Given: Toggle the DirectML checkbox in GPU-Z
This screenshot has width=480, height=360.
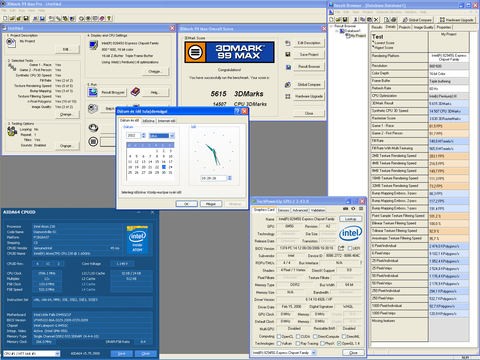Looking at the screenshot, I should tap(344, 336).
